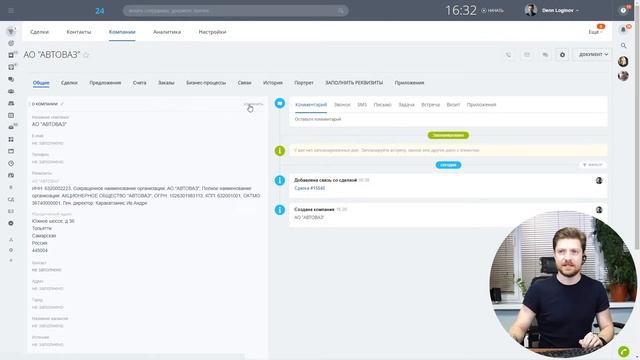Switch to the История tab

point(273,83)
